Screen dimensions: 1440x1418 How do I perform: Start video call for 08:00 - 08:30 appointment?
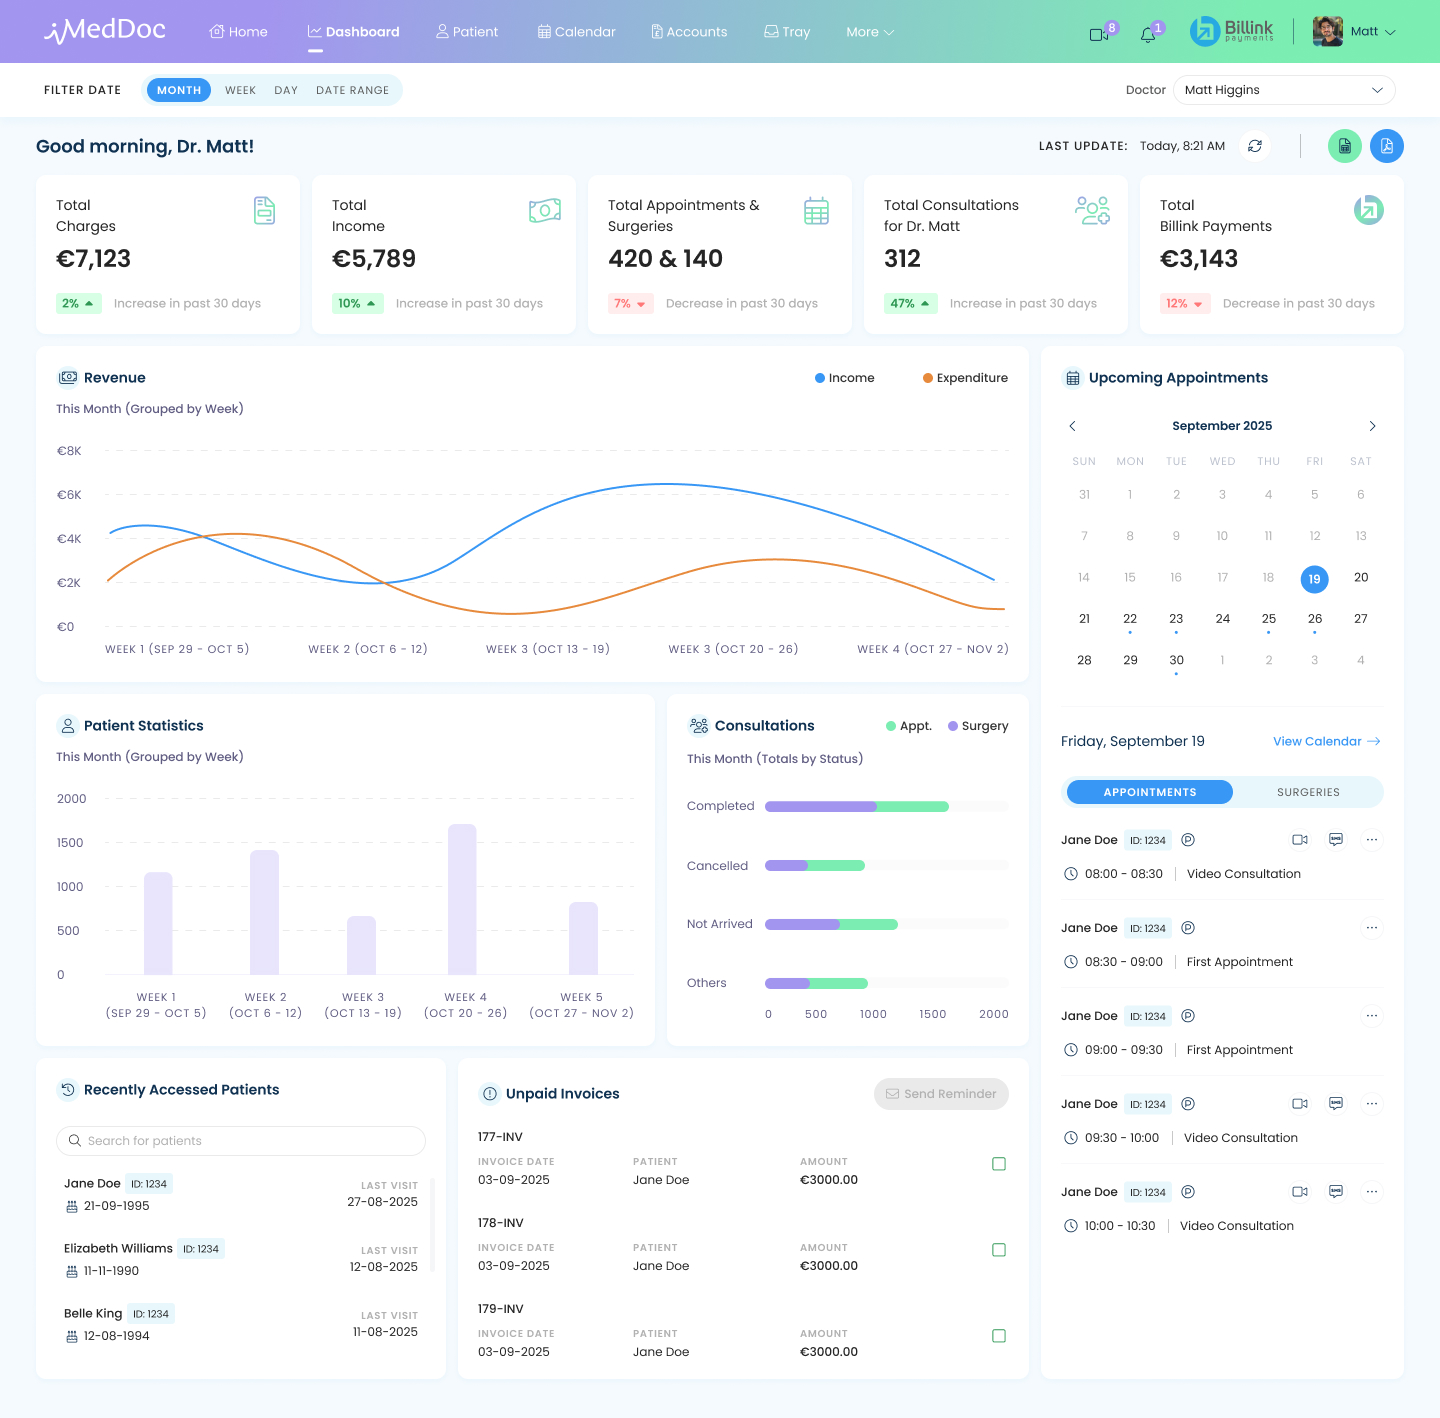[1300, 840]
